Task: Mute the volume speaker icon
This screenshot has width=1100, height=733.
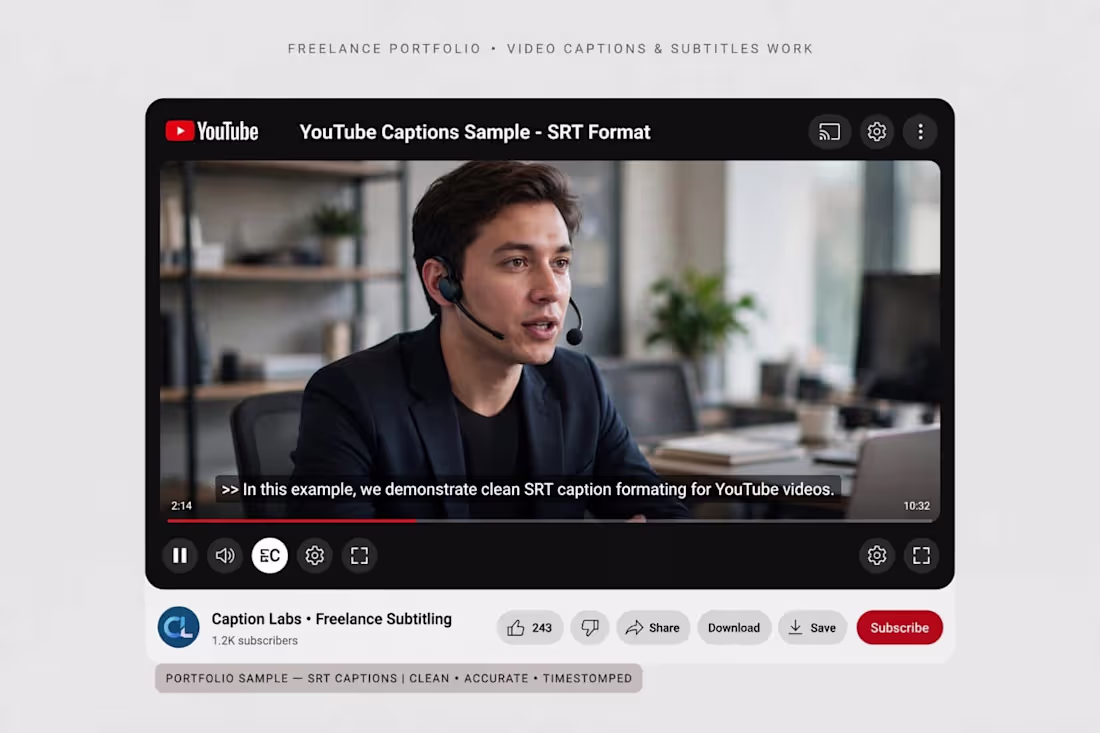Action: 225,556
